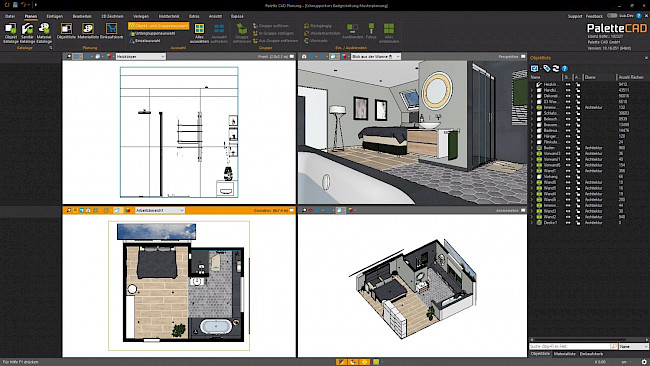Screen dimensions: 650x366
Task: Click the blue help icon in Objektliste panel
Action: click(x=565, y=68)
